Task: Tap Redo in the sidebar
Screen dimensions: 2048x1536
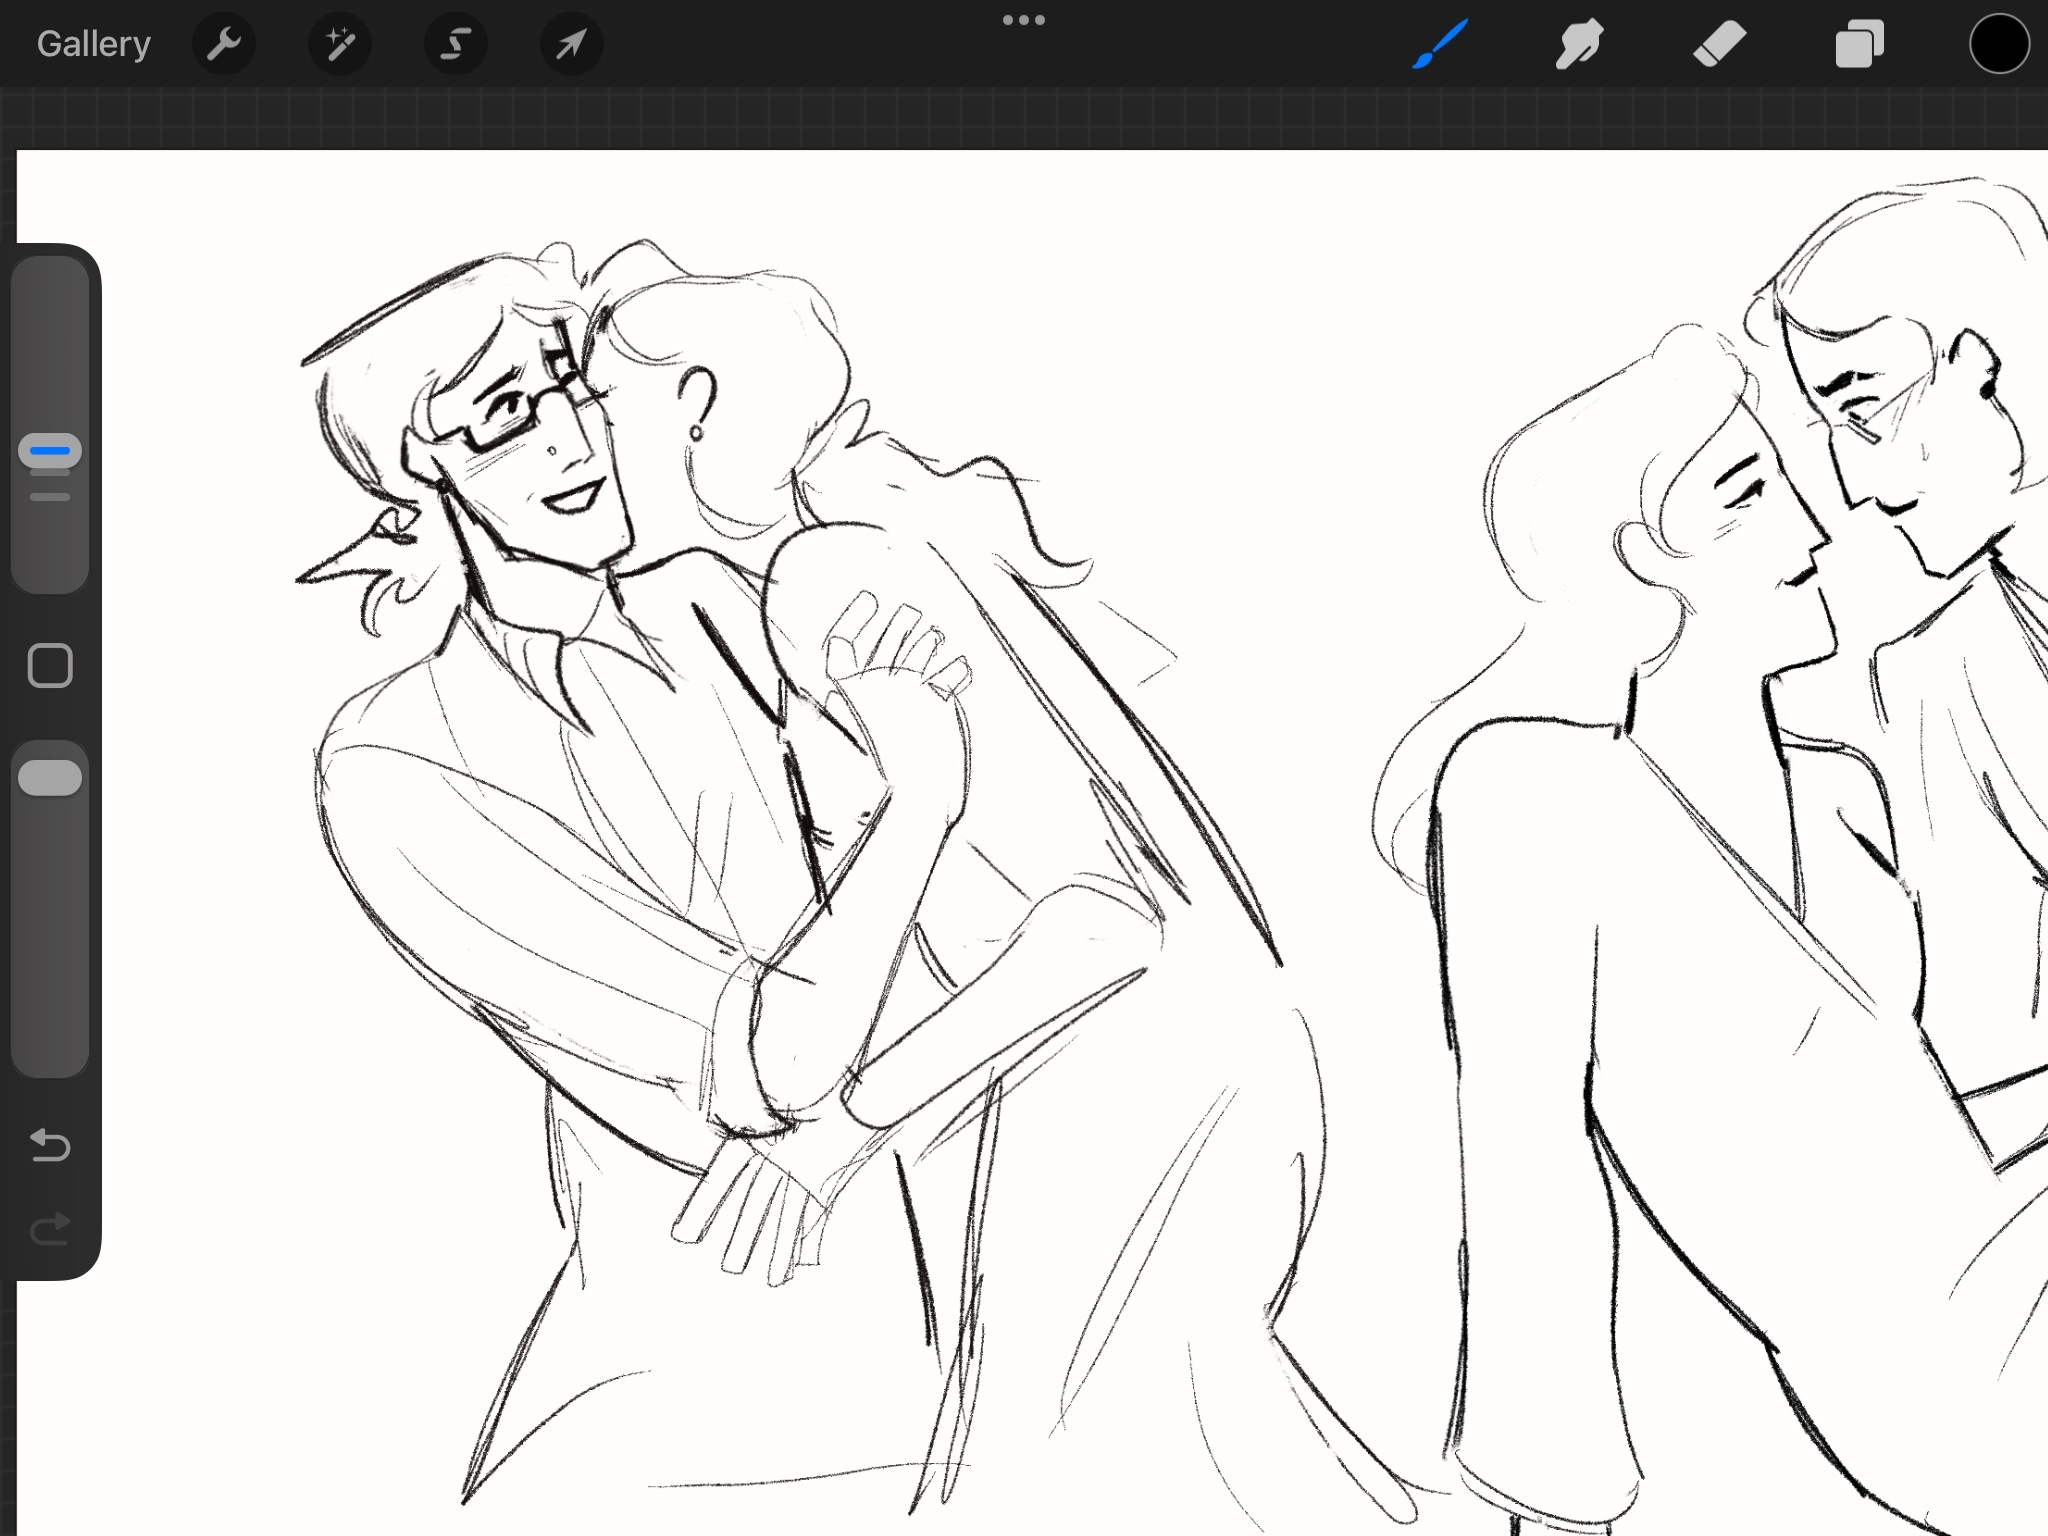Action: point(50,1228)
